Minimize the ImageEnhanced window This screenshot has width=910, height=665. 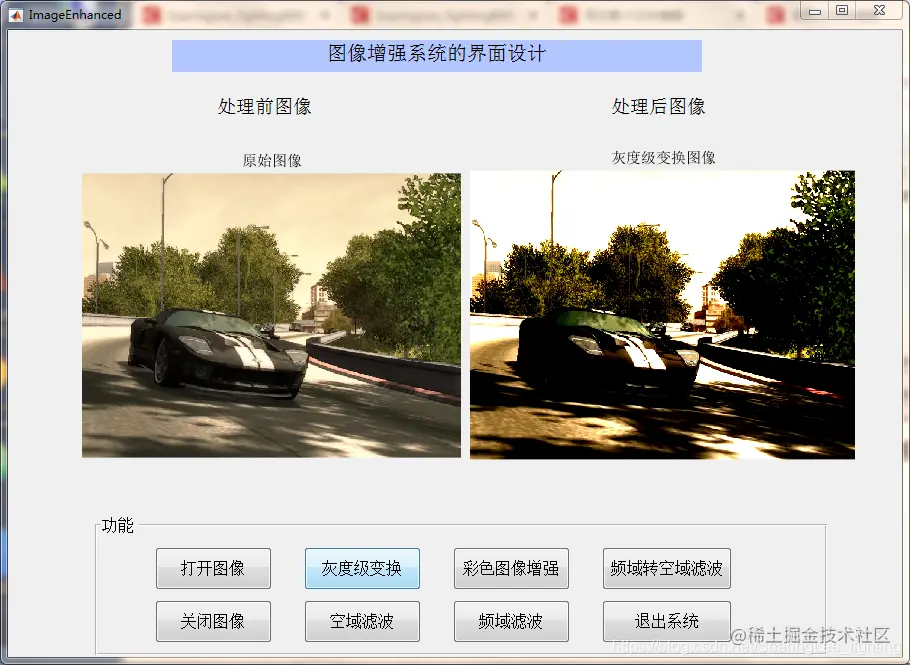tap(815, 11)
